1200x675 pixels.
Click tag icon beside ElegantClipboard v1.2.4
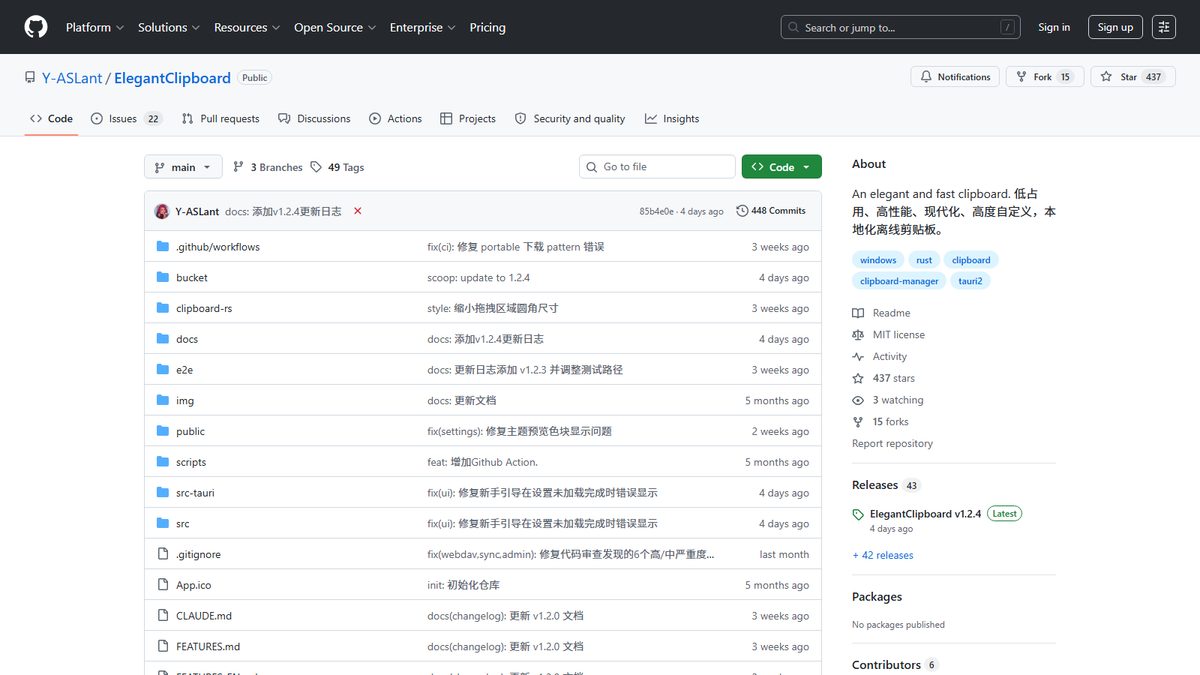(x=858, y=514)
